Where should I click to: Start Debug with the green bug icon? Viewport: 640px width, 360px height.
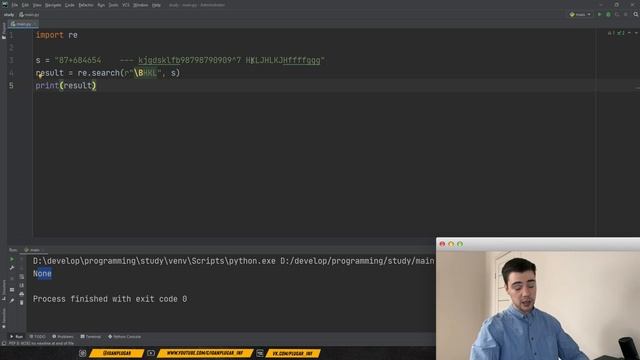click(608, 14)
